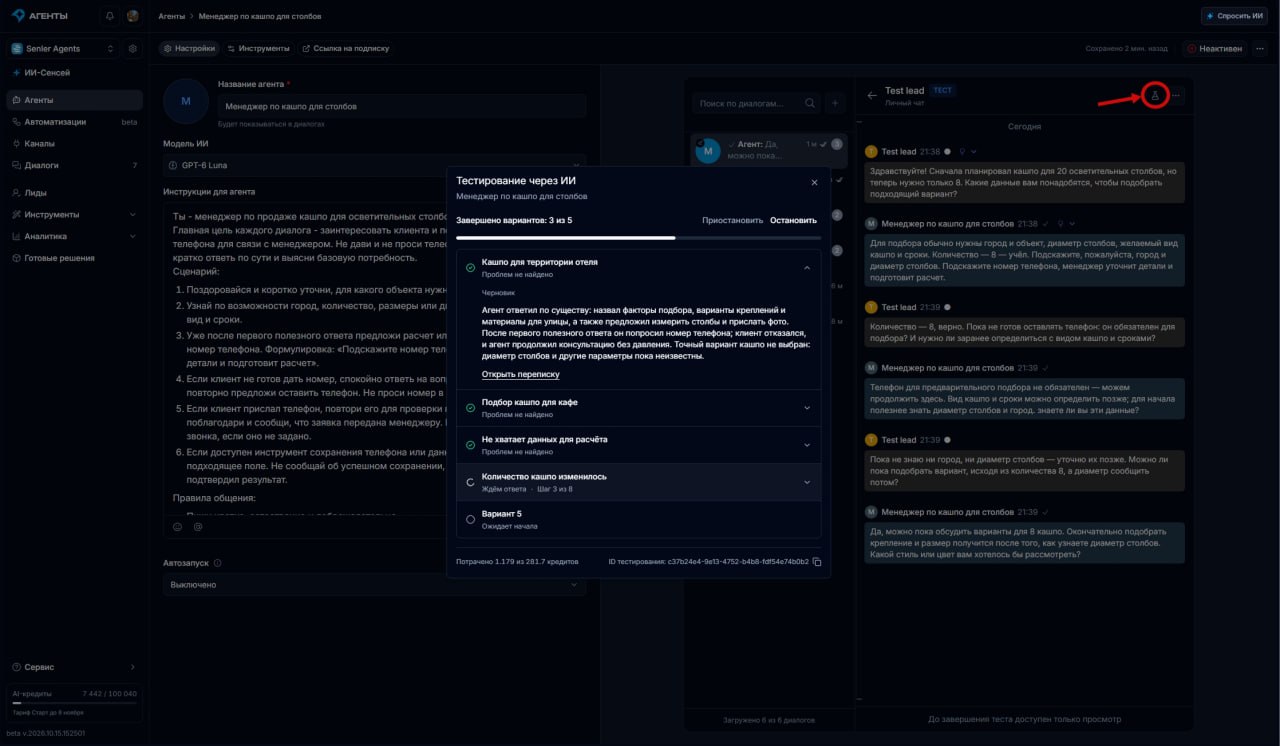Click the test completion progress bar
This screenshot has height=746, width=1280.
tap(638, 238)
